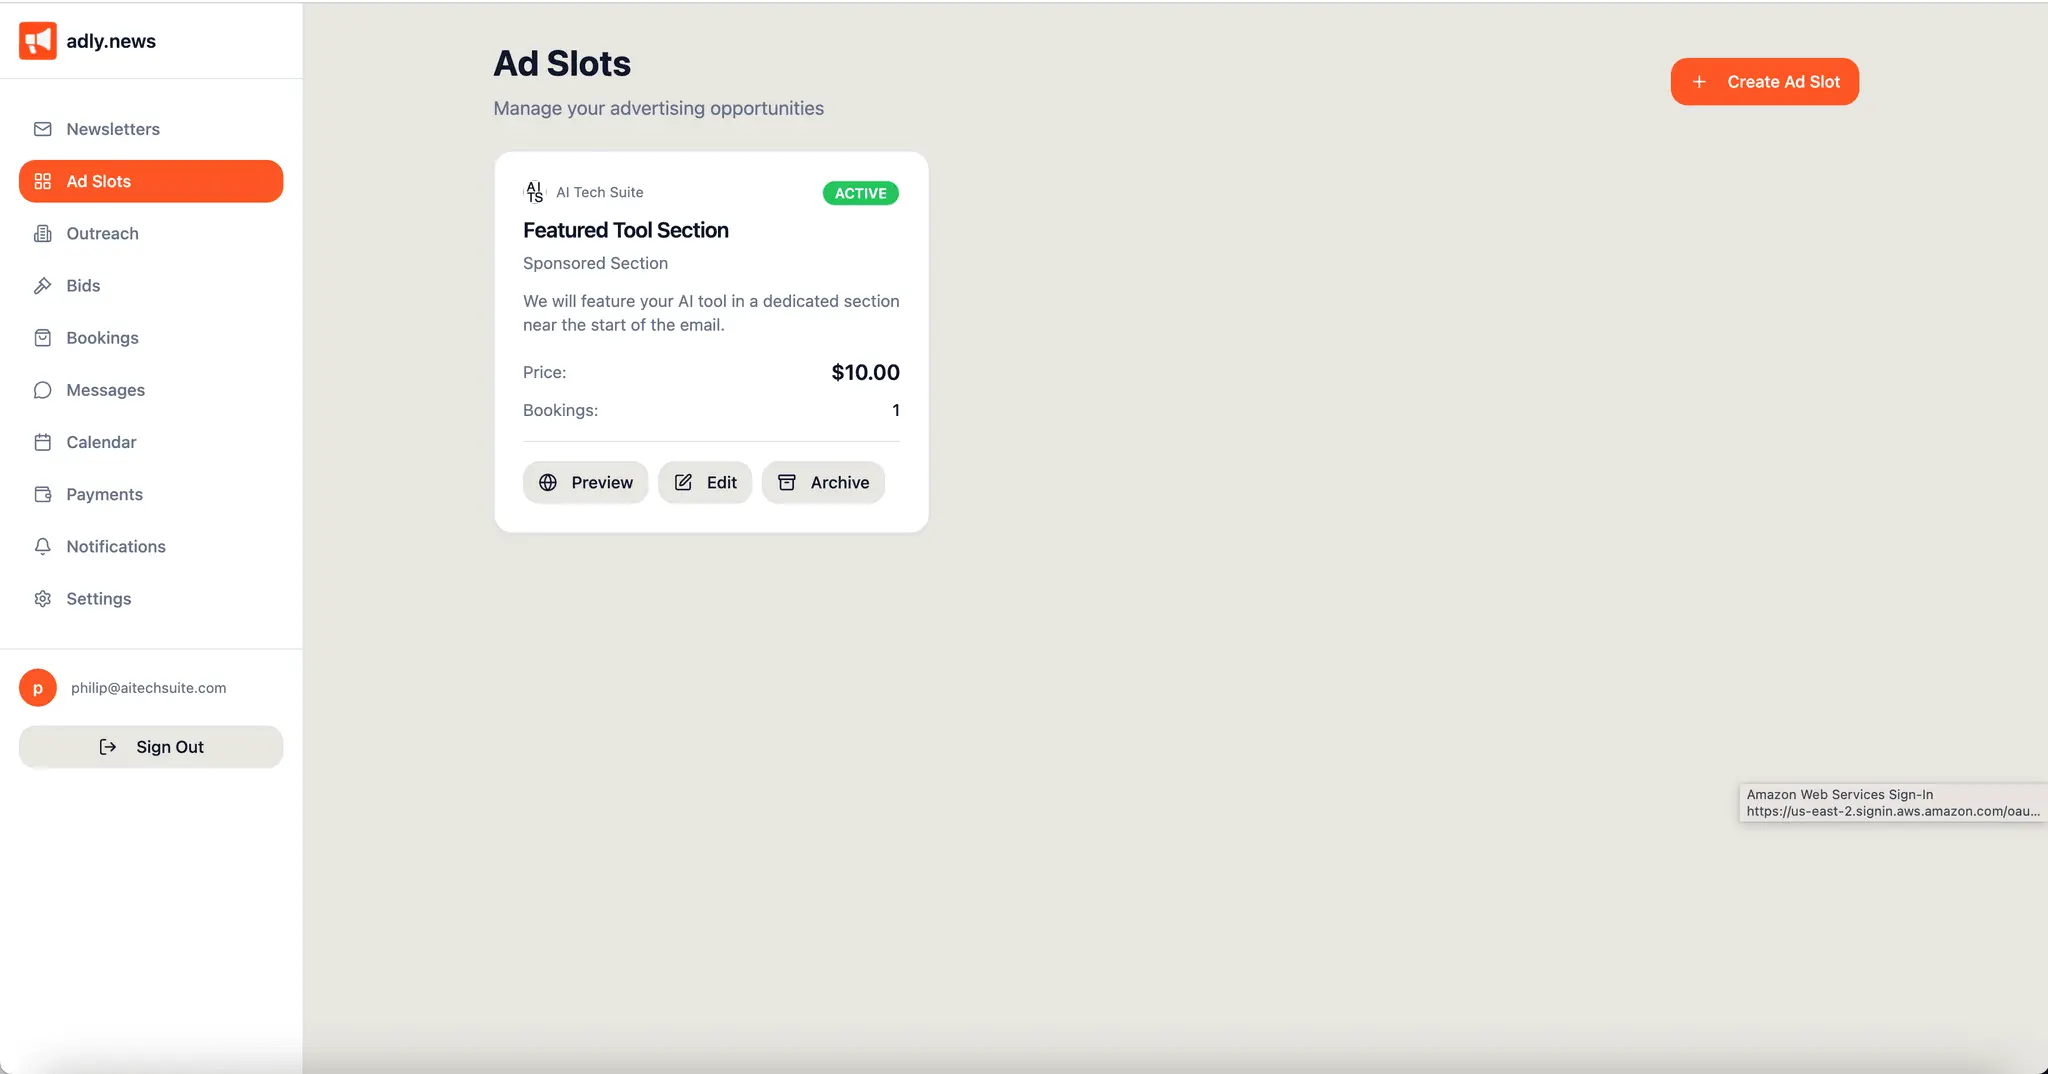Go to the Payments section

(x=151, y=494)
